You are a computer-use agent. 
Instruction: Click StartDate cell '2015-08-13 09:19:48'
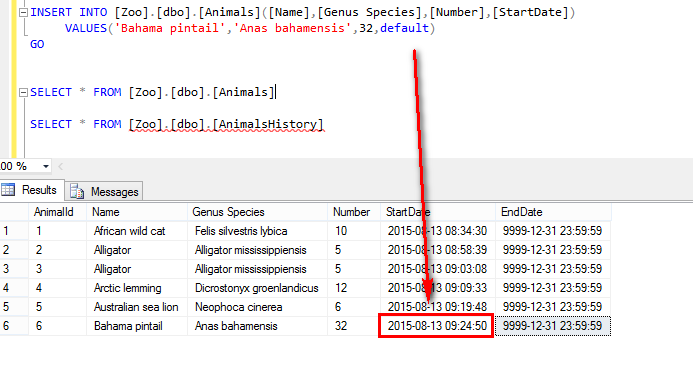438,307
